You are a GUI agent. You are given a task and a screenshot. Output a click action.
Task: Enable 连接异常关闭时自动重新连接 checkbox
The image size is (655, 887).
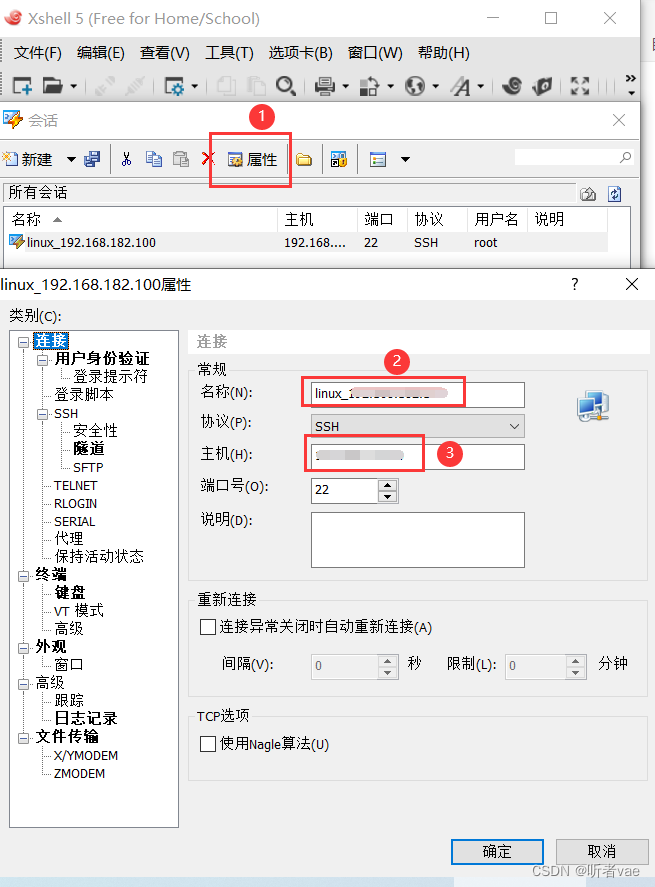tap(208, 627)
